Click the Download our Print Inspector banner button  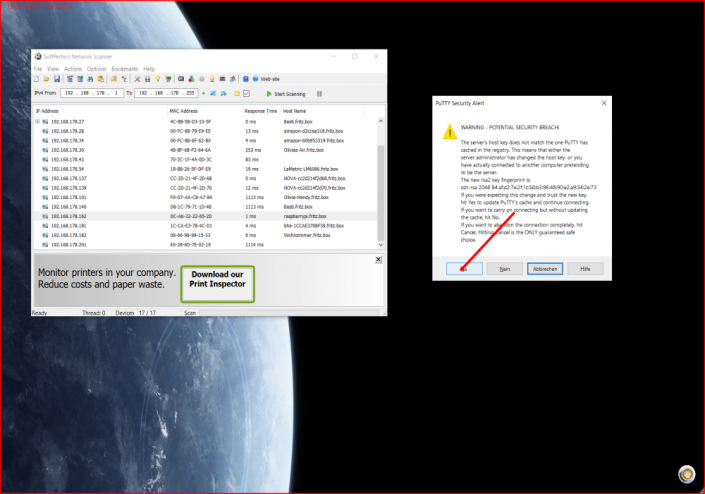pos(217,284)
